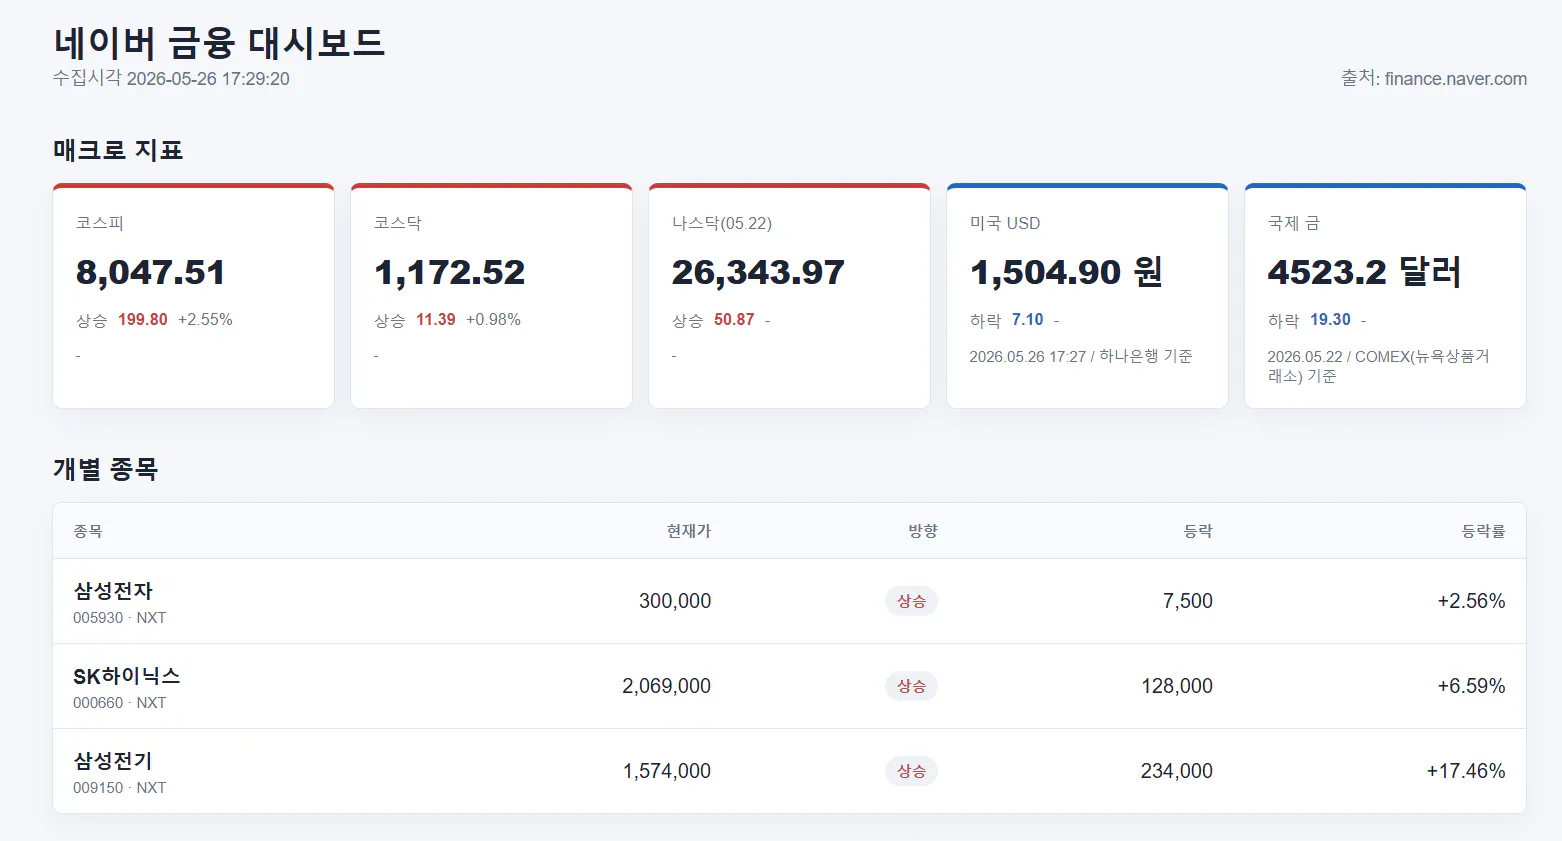Click the "등락" column header
Screen dimensions: 1562x841
tap(1198, 531)
